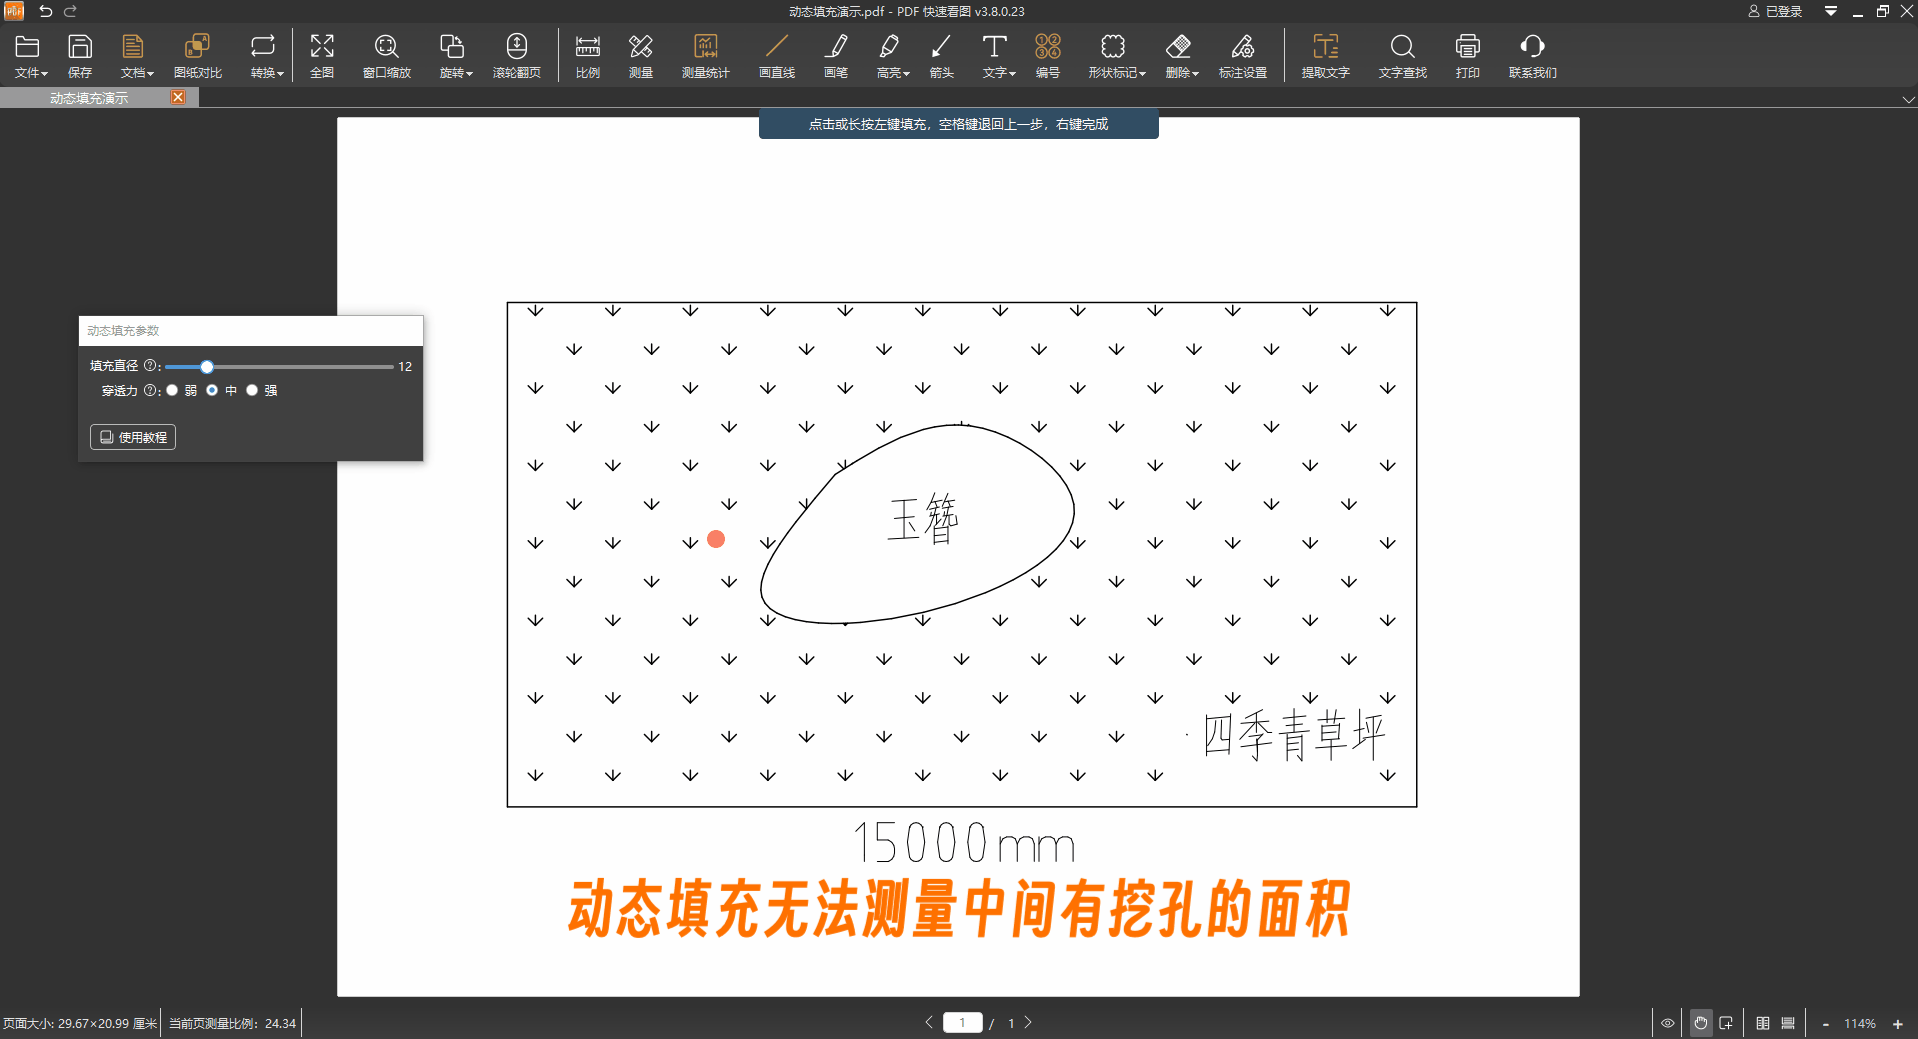Select strong (强) penetration radio

(x=252, y=391)
